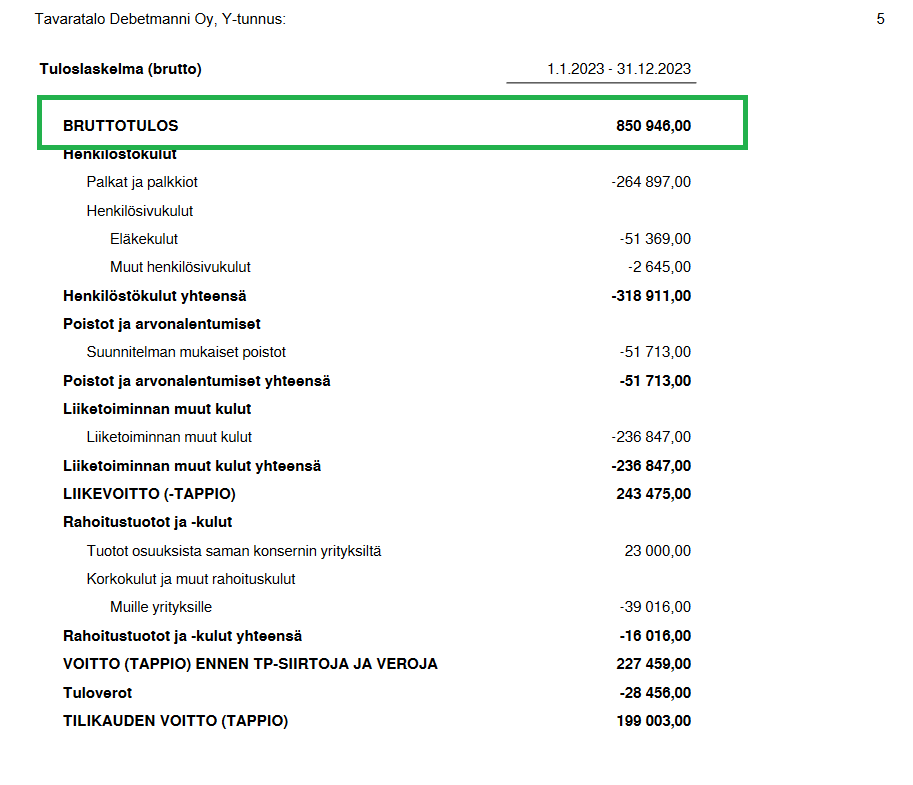Select the LIIKEVOITTO (-TAPPIO) row label
Image resolution: width=913 pixels, height=785 pixels.
coord(149,494)
